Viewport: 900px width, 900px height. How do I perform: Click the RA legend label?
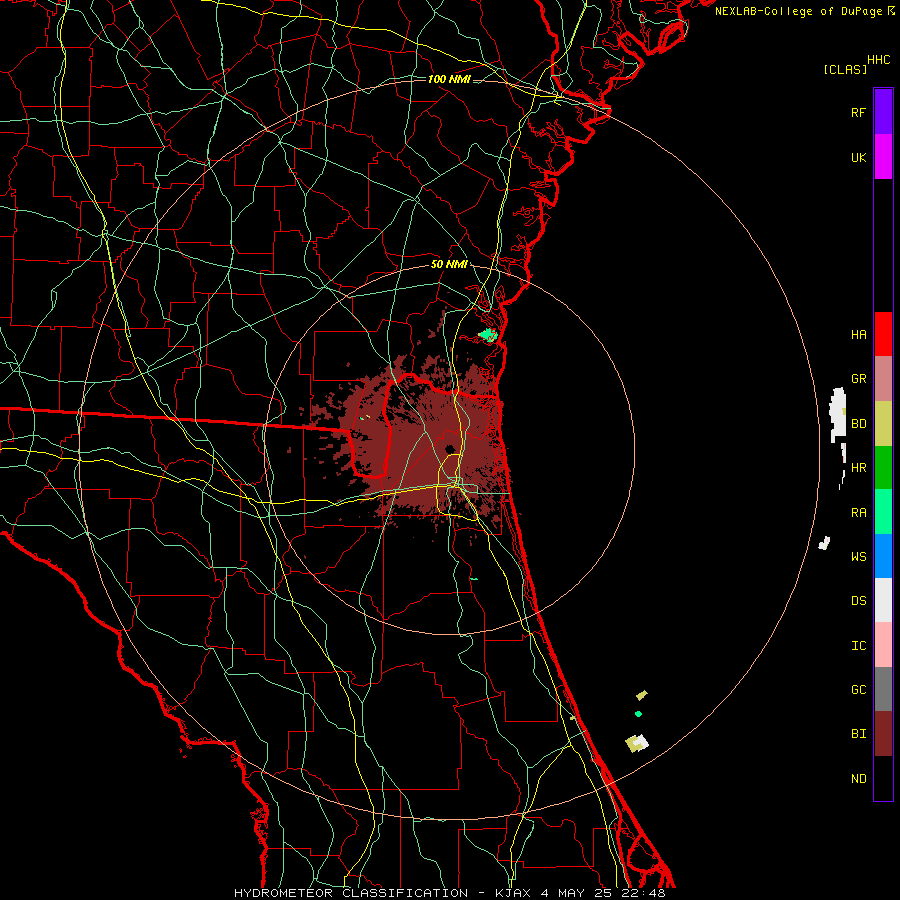pyautogui.click(x=858, y=513)
